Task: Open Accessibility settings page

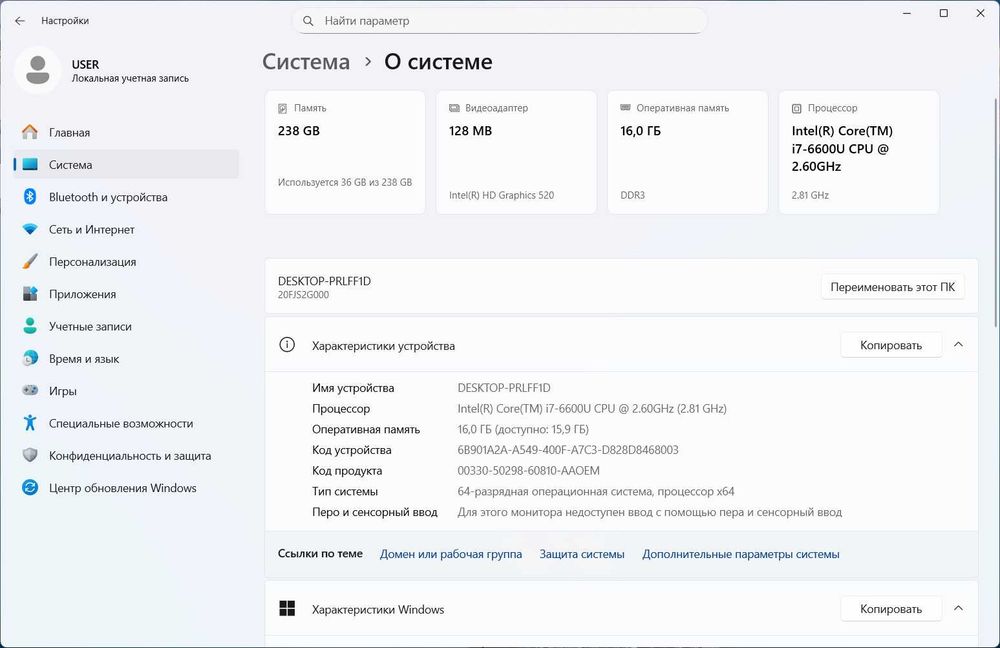Action: (x=120, y=423)
